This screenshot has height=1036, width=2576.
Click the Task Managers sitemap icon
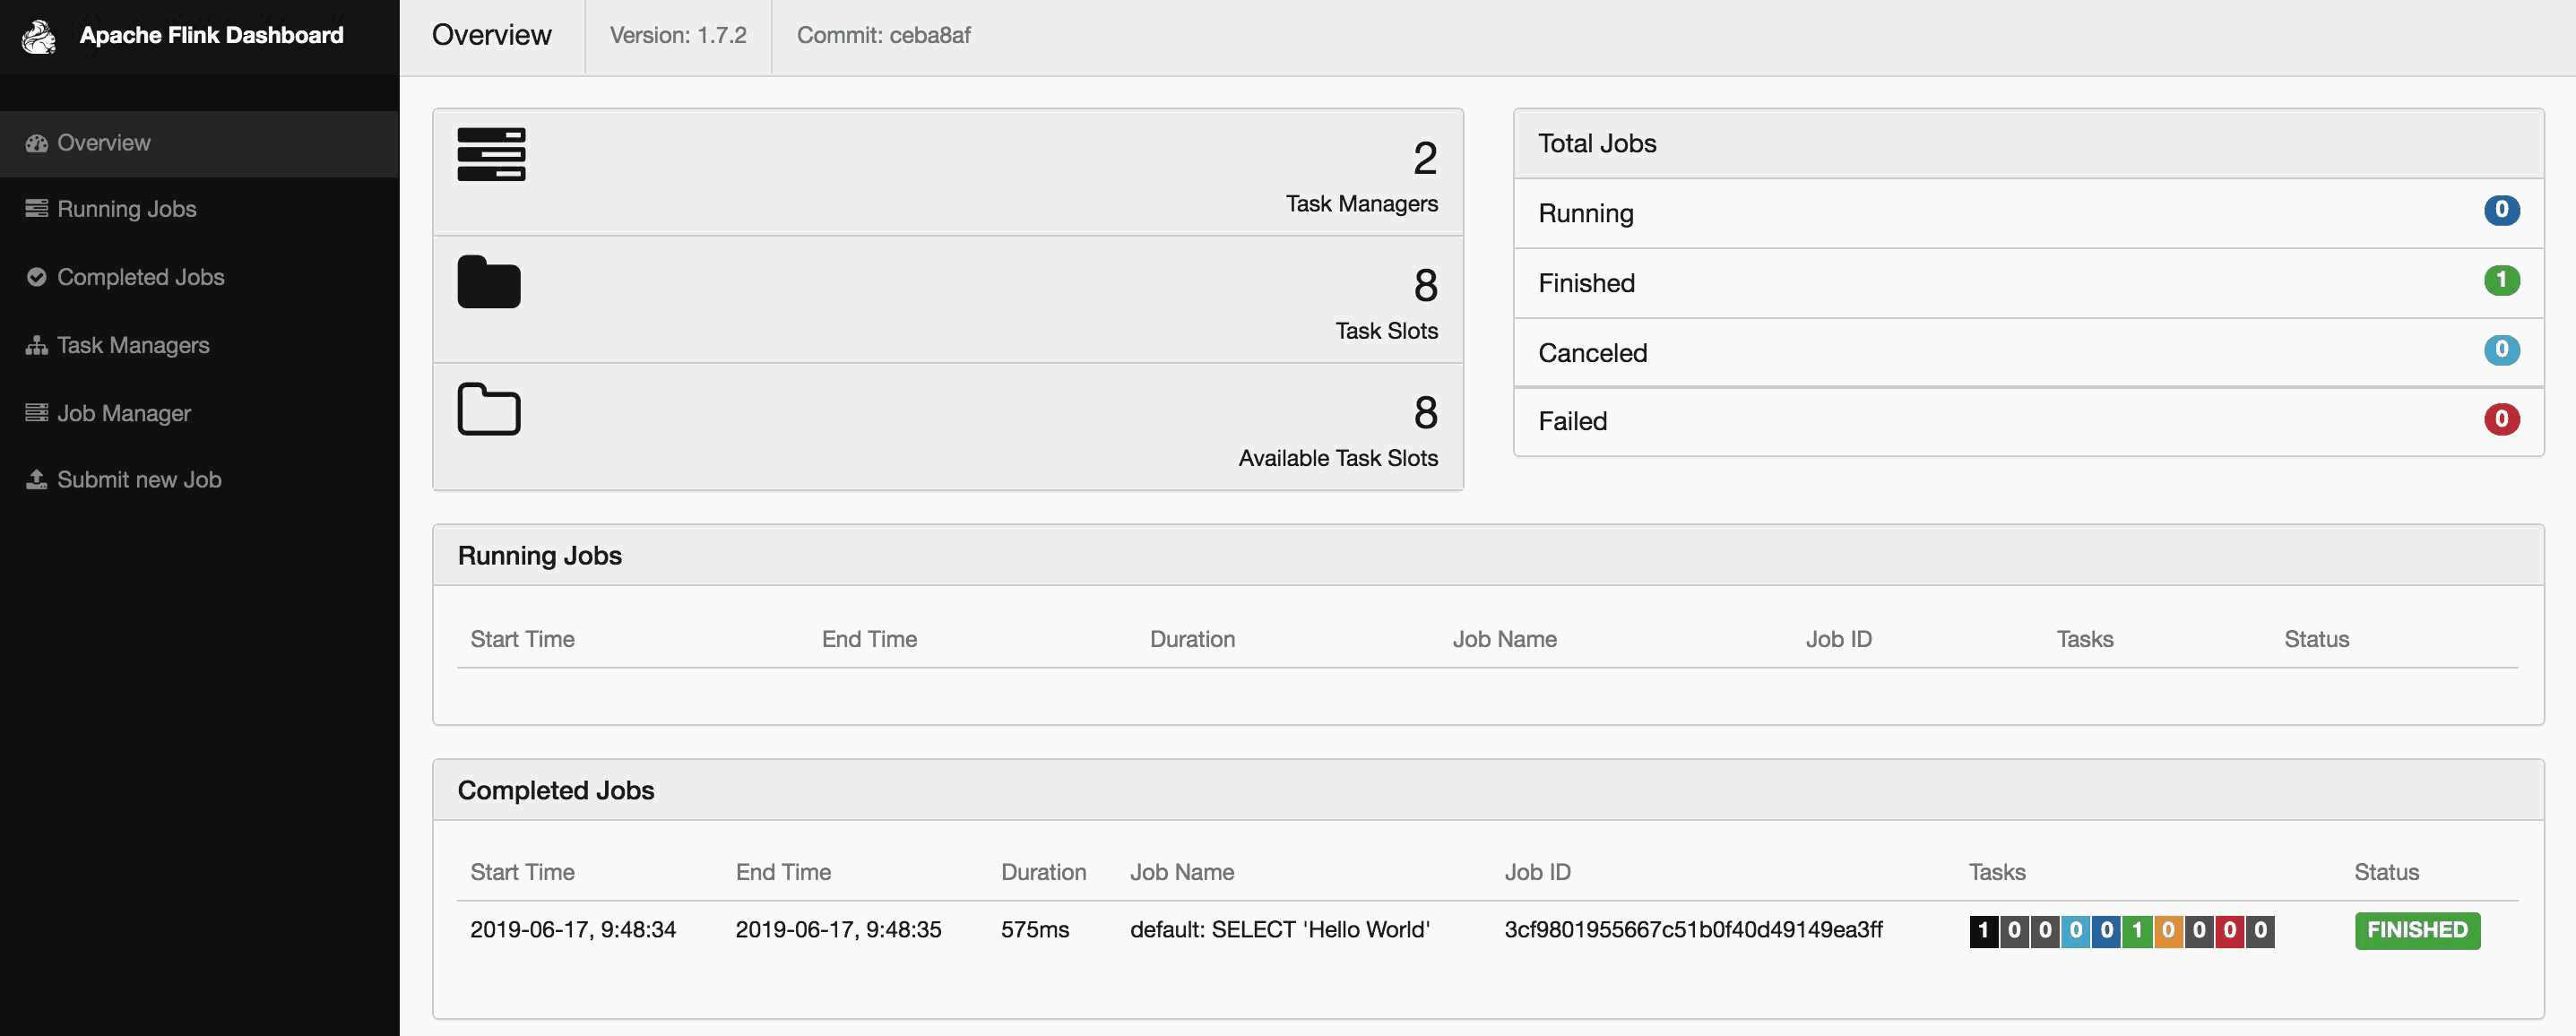(x=37, y=345)
